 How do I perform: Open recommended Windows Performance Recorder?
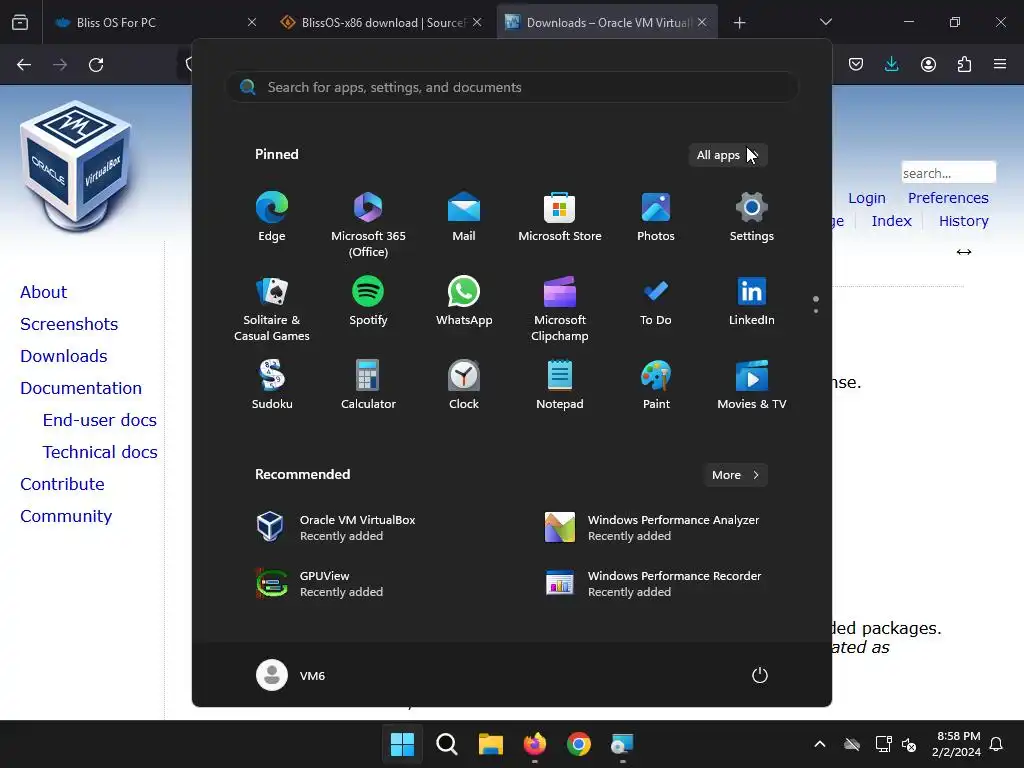pos(653,583)
